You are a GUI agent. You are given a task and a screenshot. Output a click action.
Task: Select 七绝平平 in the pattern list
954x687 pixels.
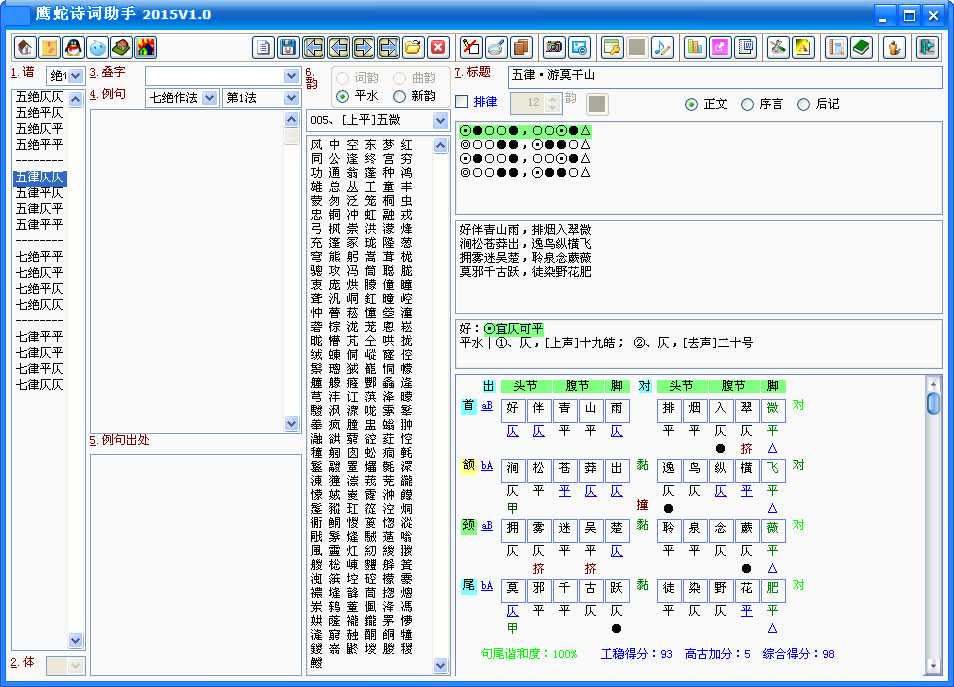(x=40, y=257)
